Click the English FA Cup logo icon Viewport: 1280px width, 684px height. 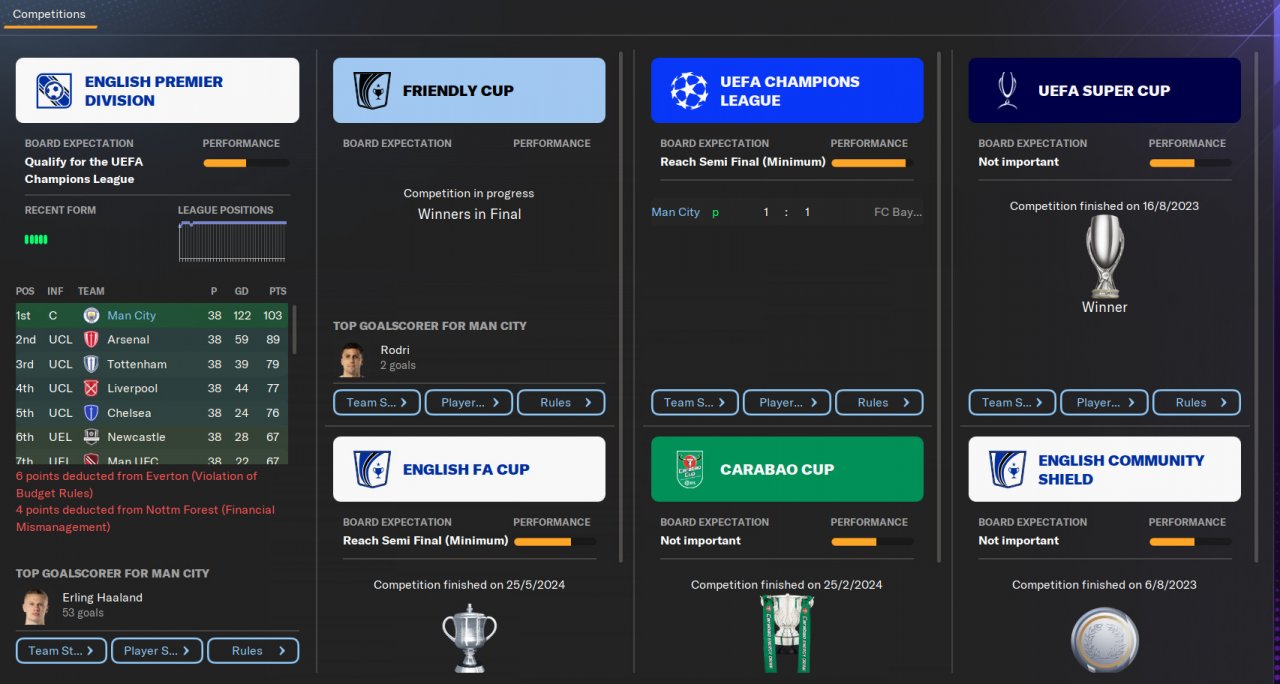coord(371,469)
